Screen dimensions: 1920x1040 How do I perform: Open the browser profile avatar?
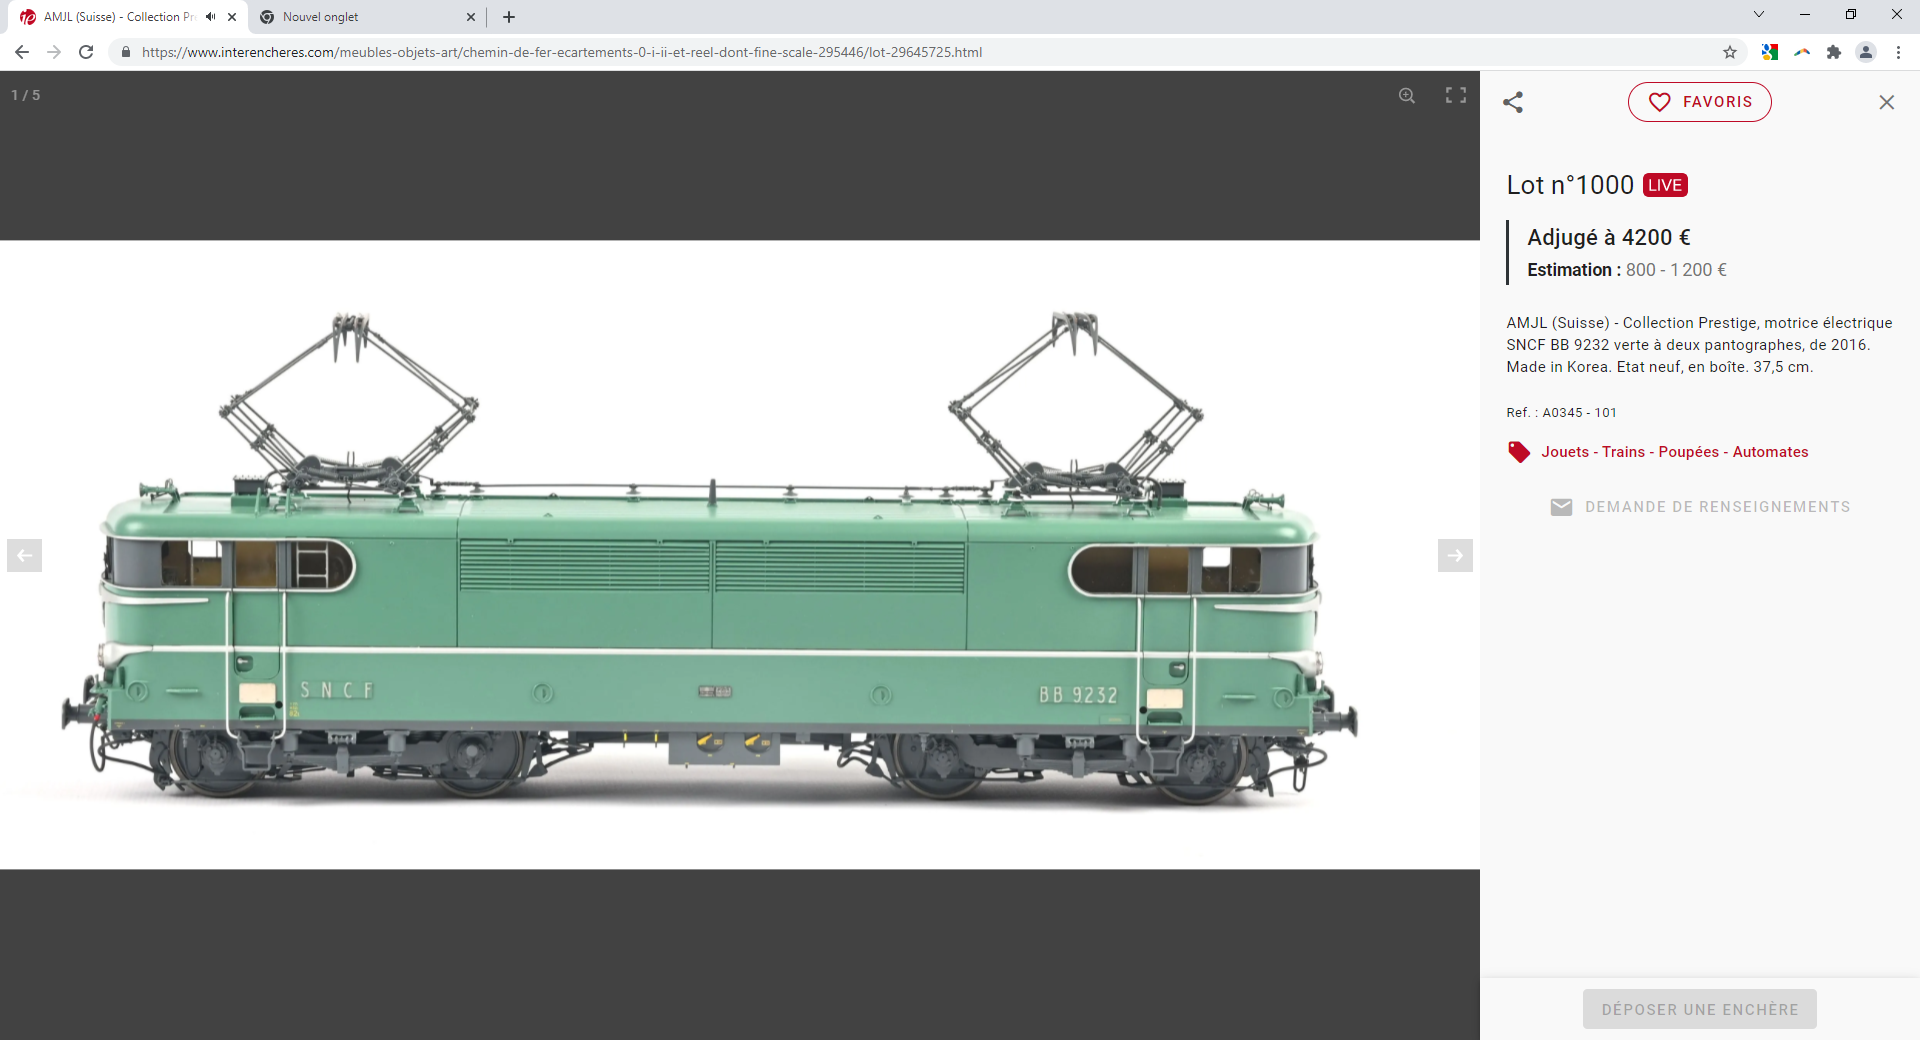(1866, 52)
